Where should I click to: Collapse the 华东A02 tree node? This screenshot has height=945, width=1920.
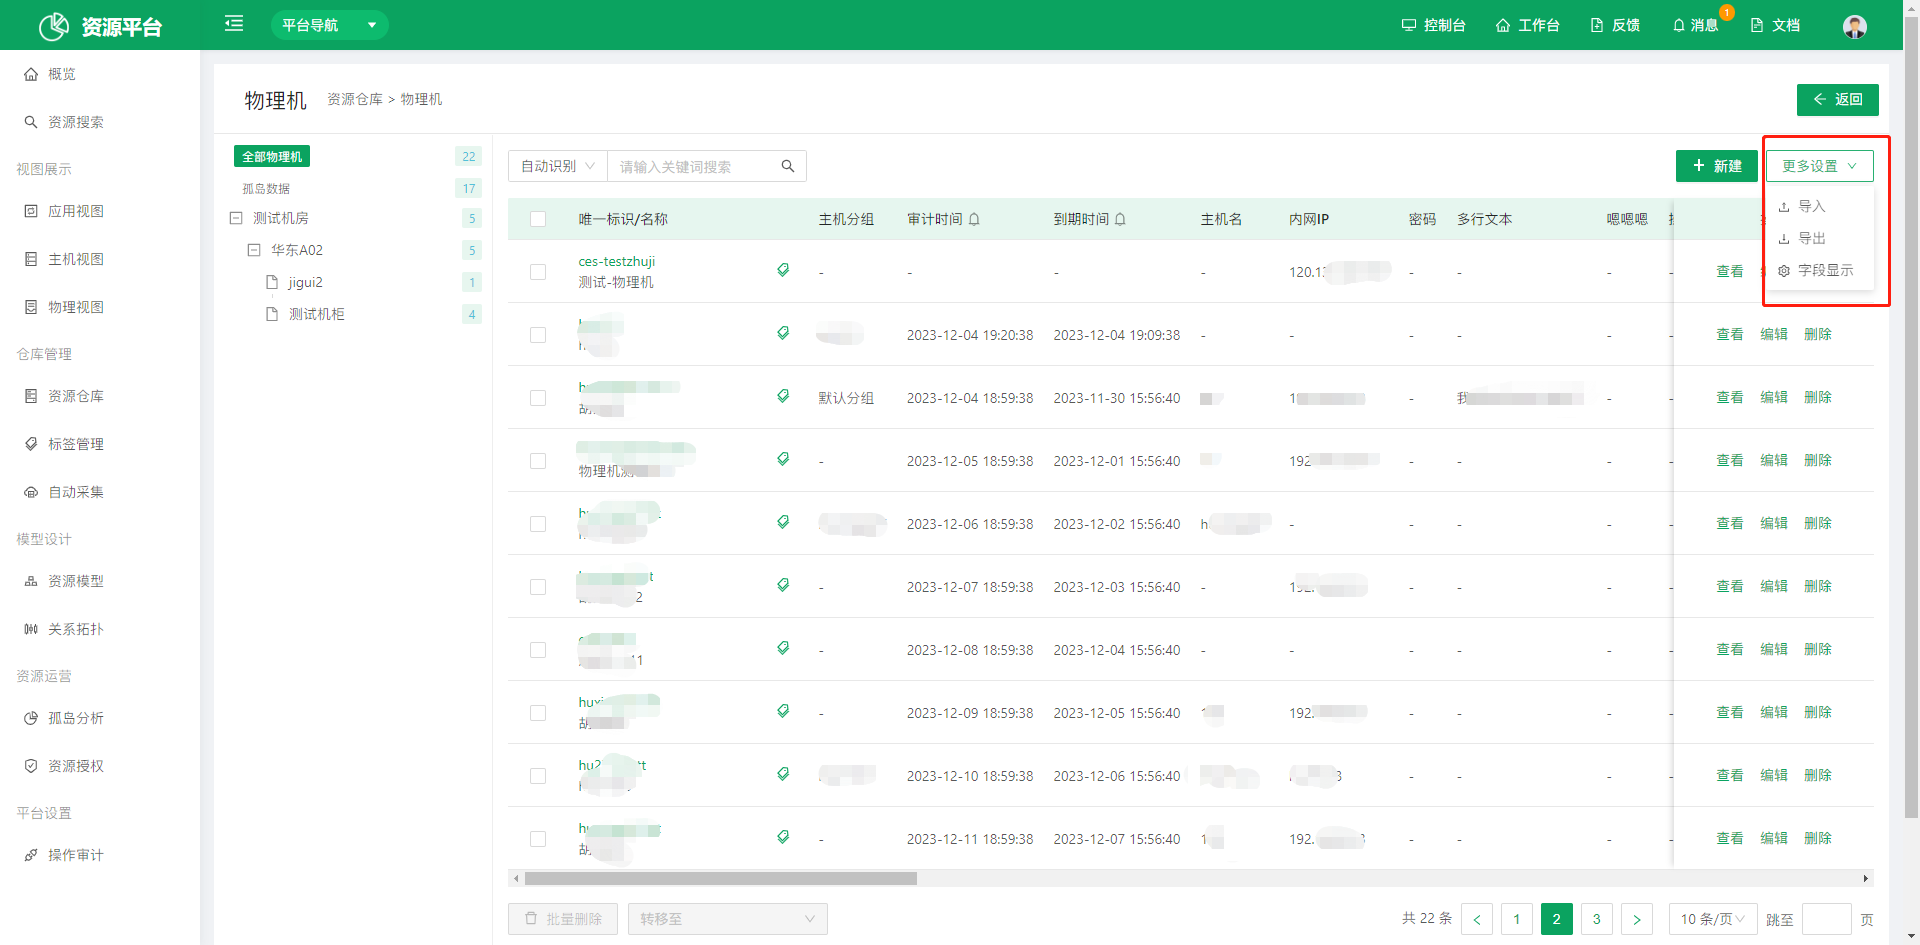254,250
